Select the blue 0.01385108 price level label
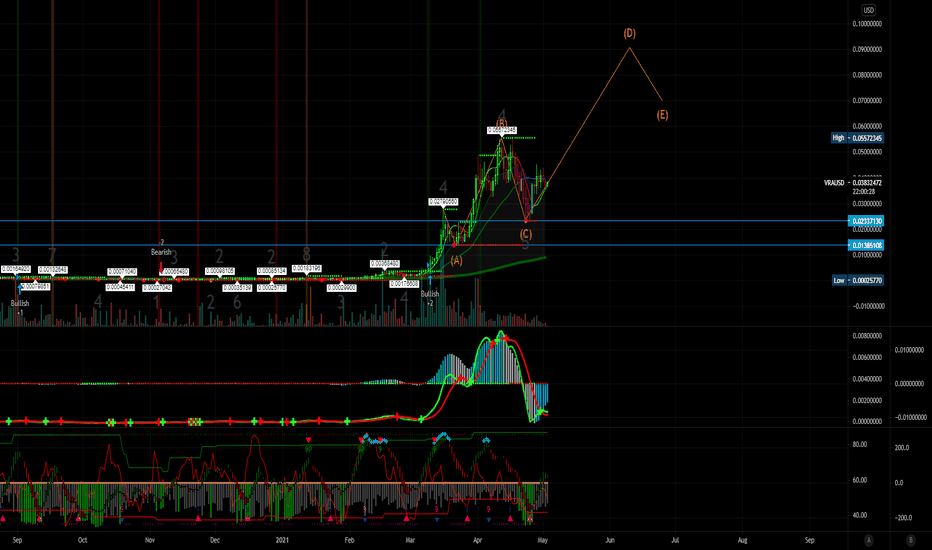The height and width of the screenshot is (550, 932). (x=866, y=245)
